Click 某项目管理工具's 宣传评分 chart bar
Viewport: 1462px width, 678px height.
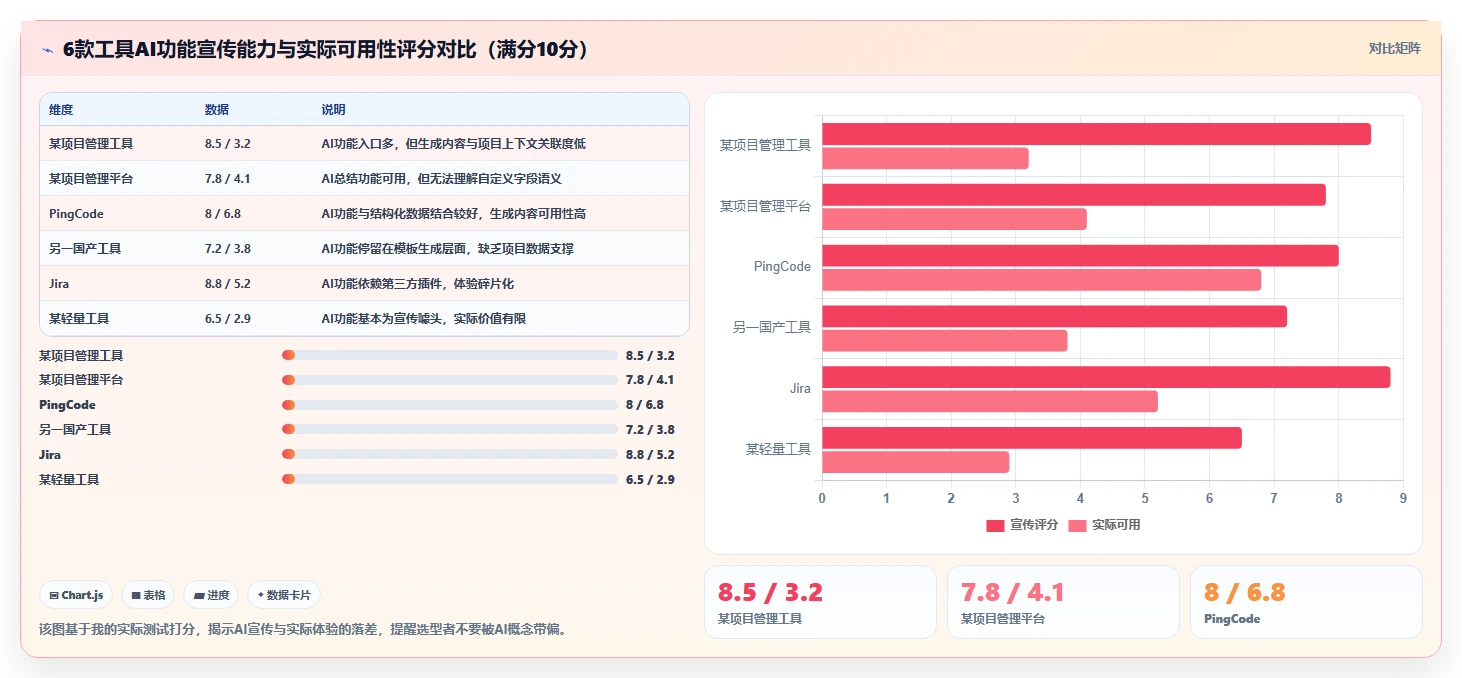click(x=1096, y=134)
